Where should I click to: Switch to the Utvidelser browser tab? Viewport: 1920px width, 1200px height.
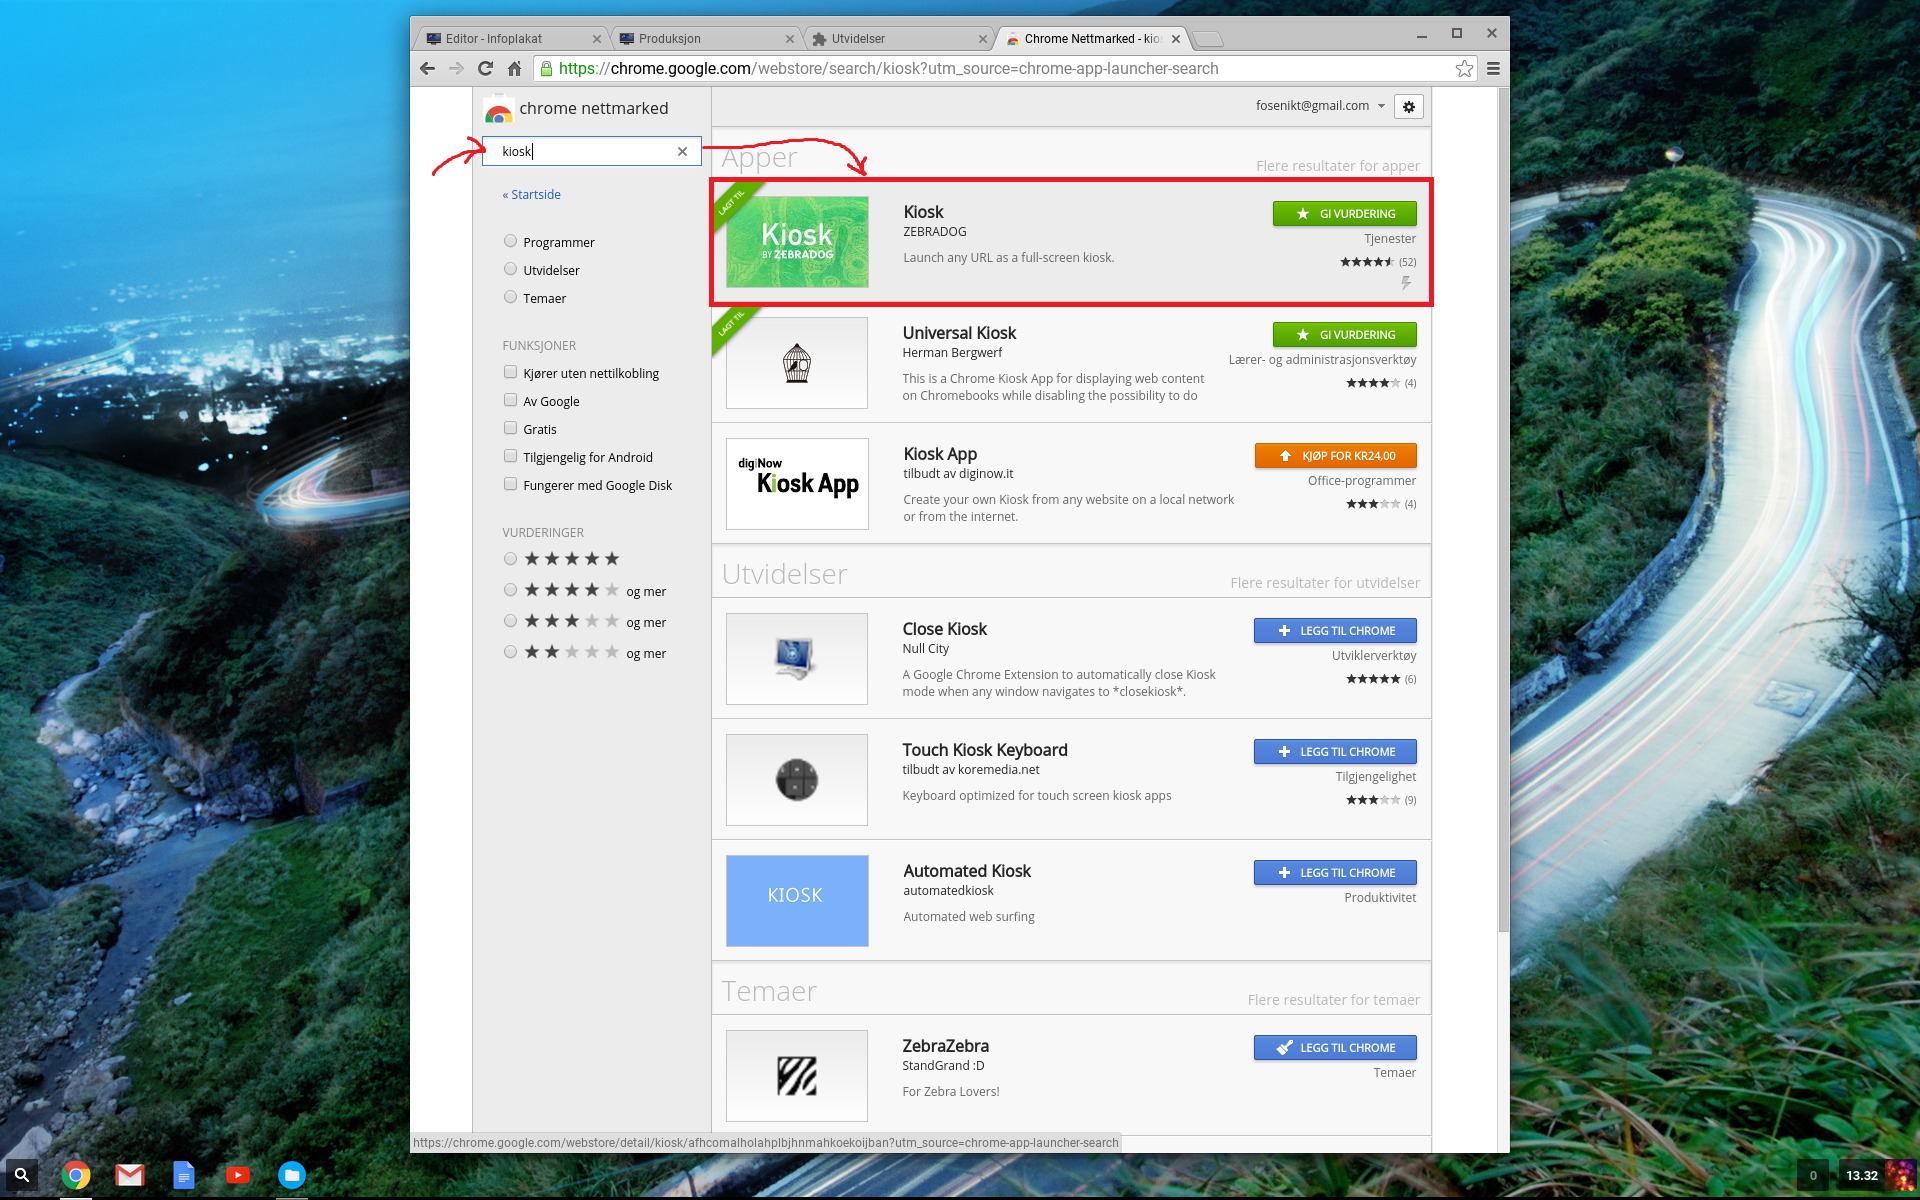(x=897, y=38)
